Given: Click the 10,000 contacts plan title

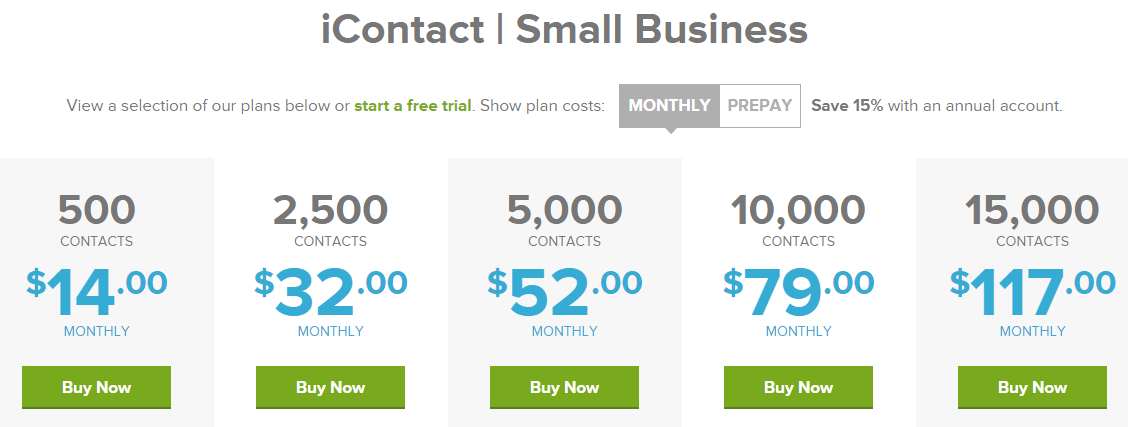Looking at the screenshot, I should [799, 219].
